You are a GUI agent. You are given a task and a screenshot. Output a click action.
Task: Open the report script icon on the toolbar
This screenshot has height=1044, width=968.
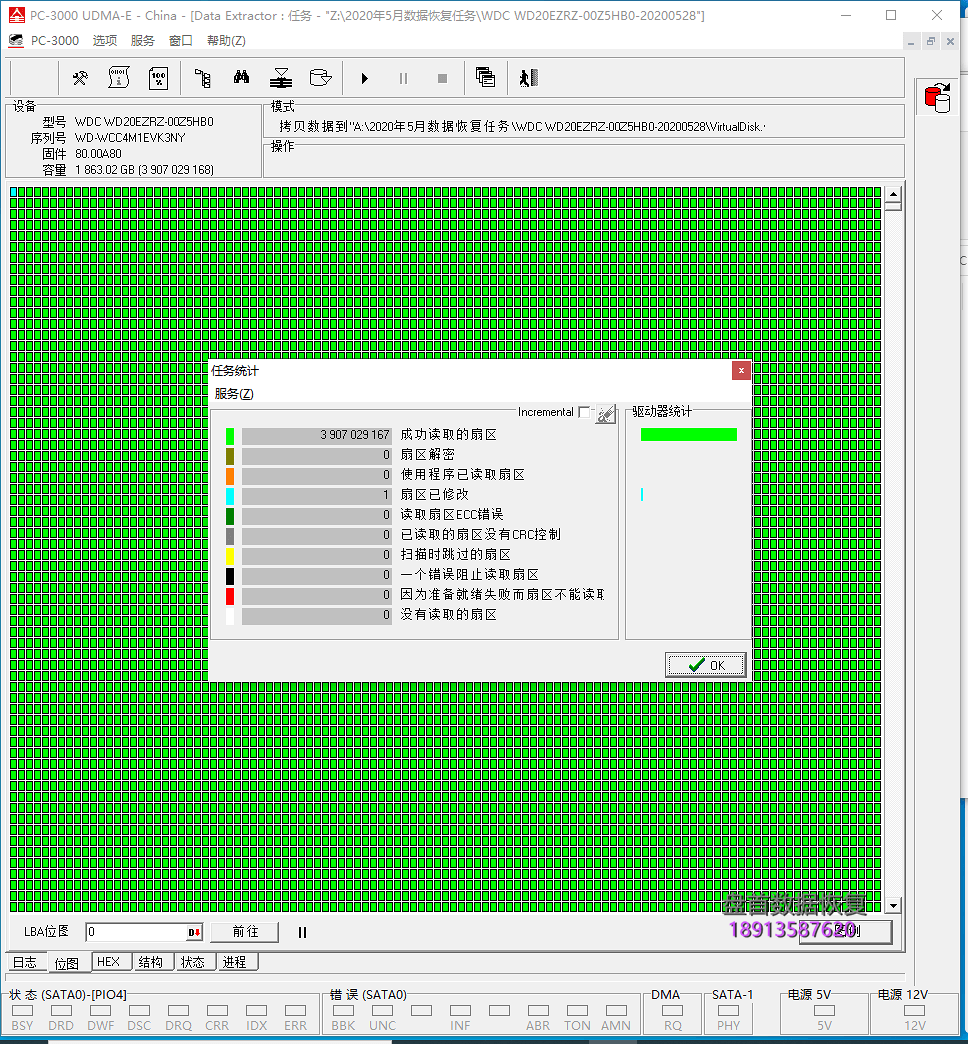(x=119, y=77)
